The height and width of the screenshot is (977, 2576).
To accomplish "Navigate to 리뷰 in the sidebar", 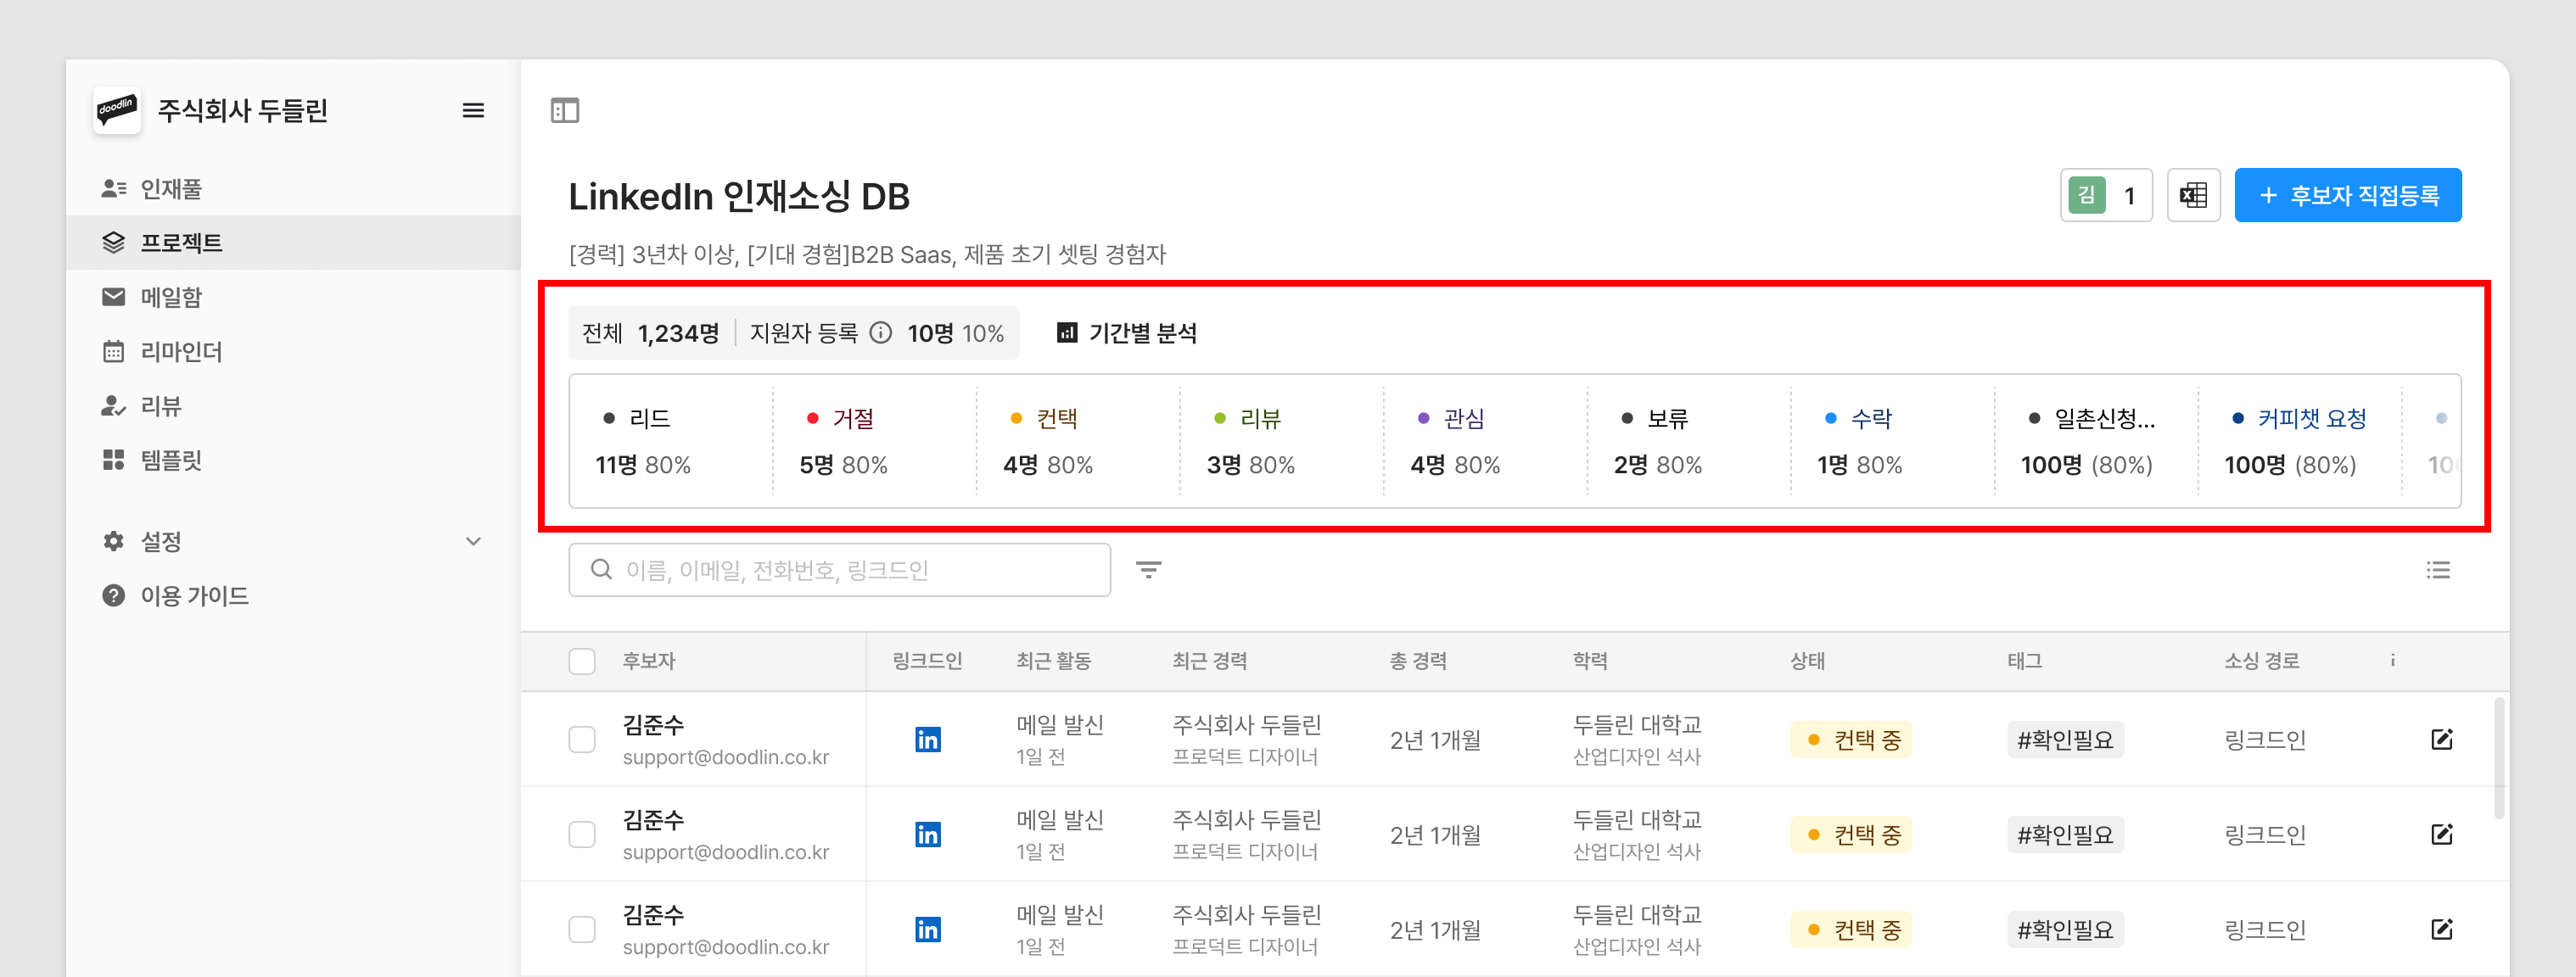I will (x=293, y=406).
